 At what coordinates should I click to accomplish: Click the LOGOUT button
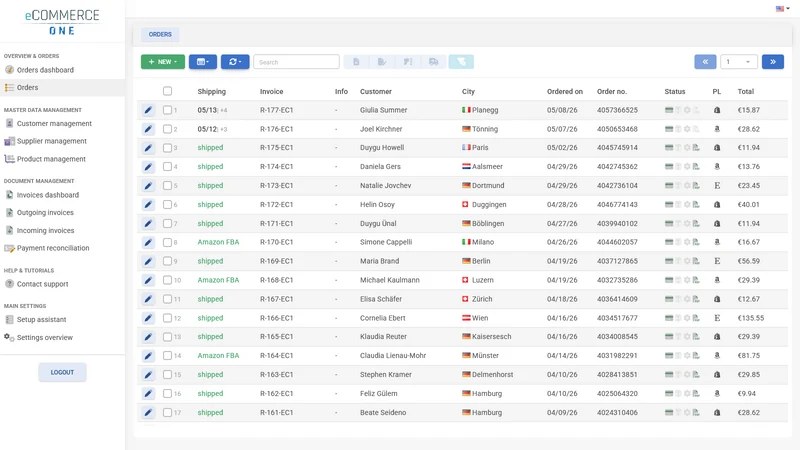pos(62,372)
